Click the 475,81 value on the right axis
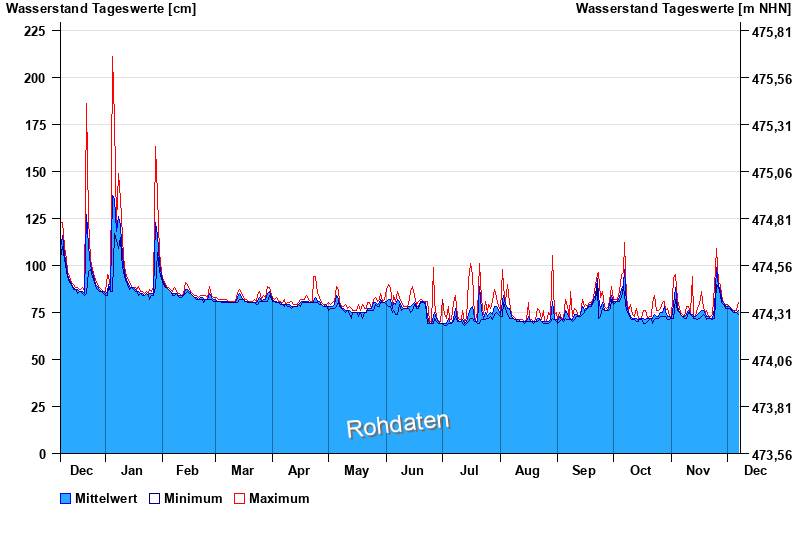 764,32
